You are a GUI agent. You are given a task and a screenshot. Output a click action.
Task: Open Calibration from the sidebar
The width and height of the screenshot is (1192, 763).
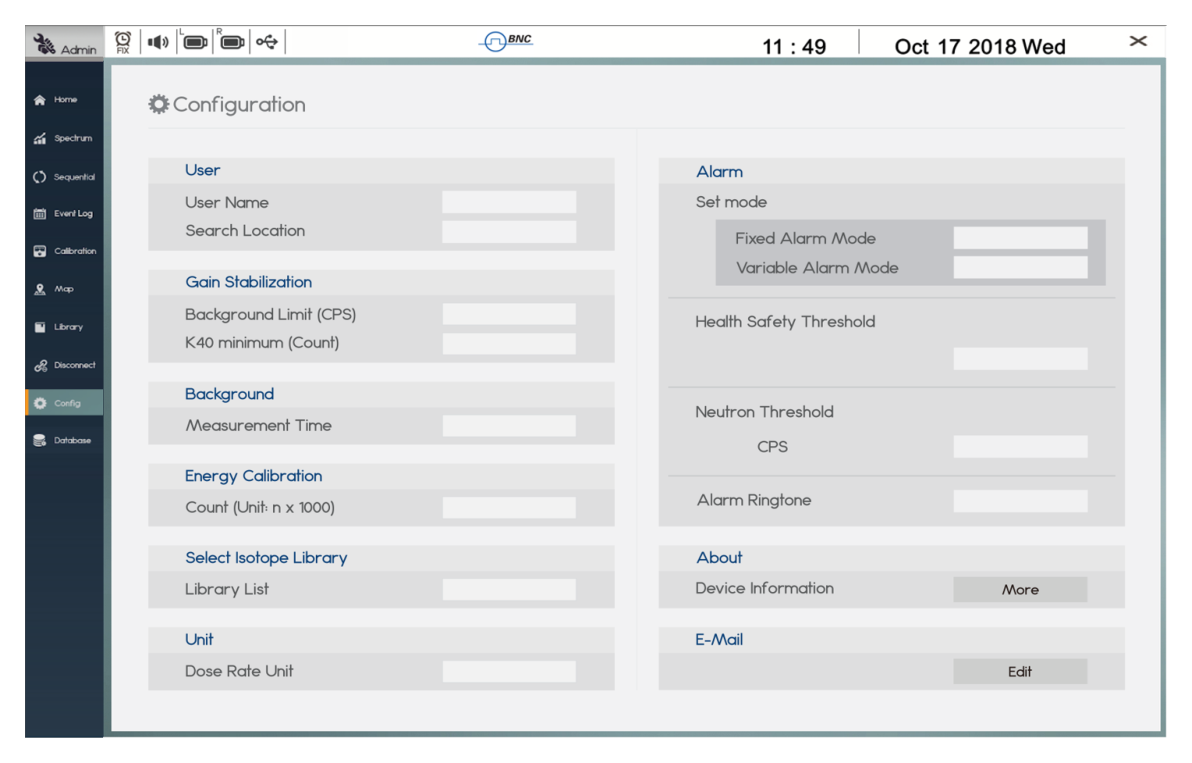tap(64, 251)
